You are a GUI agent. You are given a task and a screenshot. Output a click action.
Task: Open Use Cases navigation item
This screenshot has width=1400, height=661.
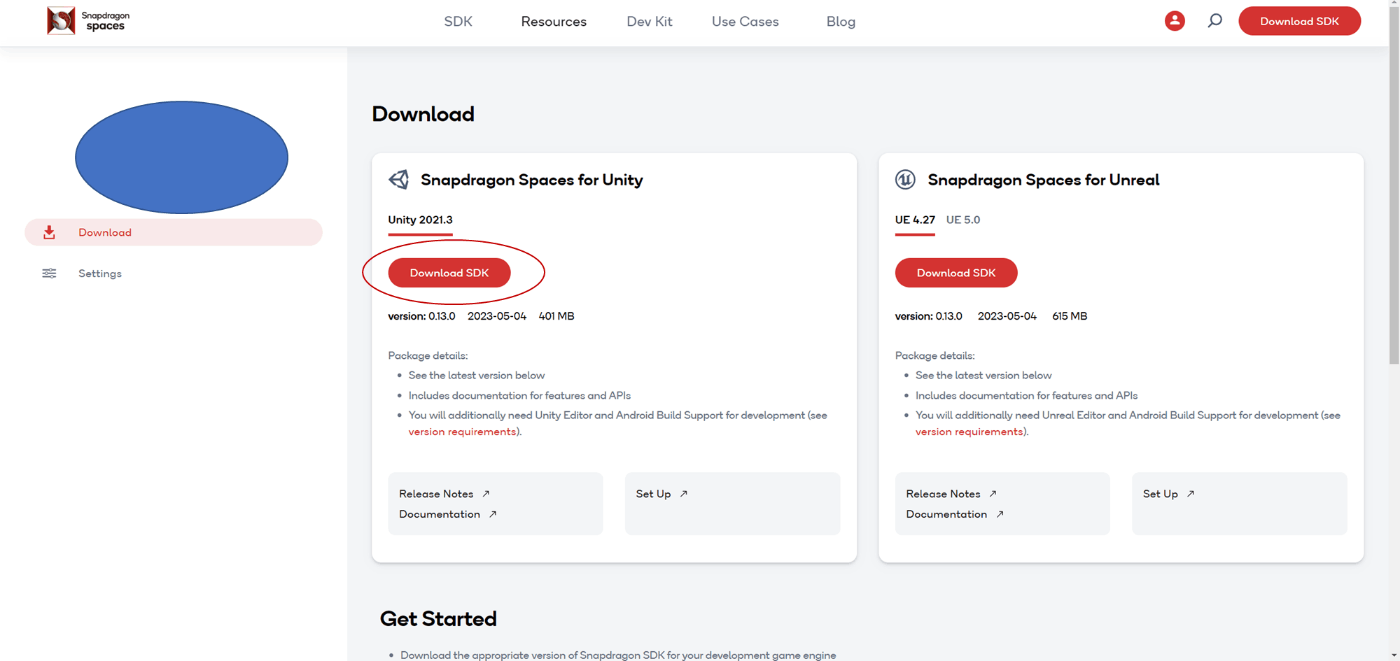(745, 21)
